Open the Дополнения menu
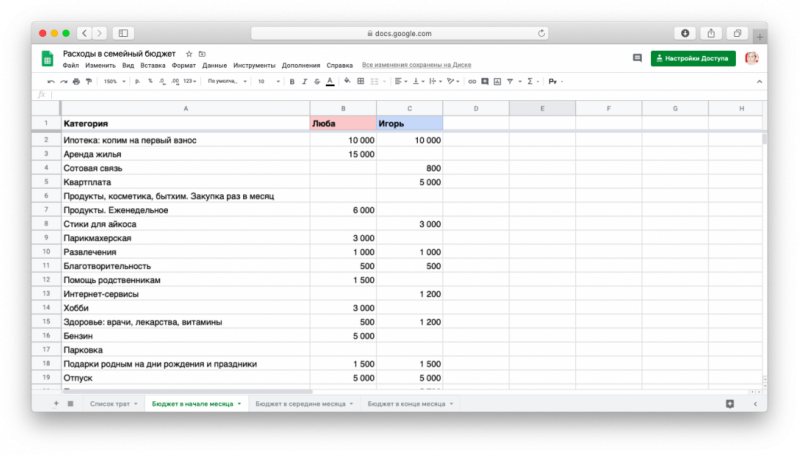Screen dimensions: 800x455 click(x=301, y=65)
